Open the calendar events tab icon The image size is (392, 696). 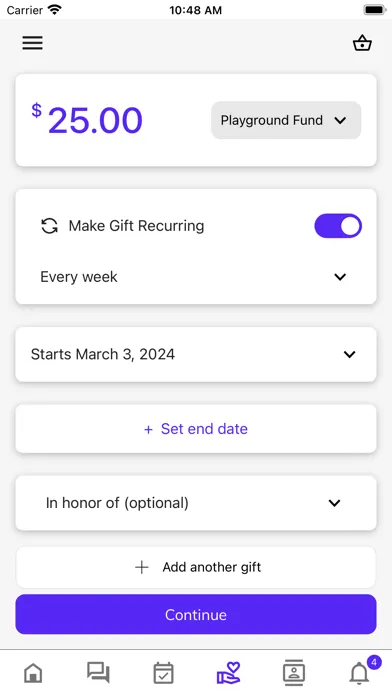click(x=163, y=673)
